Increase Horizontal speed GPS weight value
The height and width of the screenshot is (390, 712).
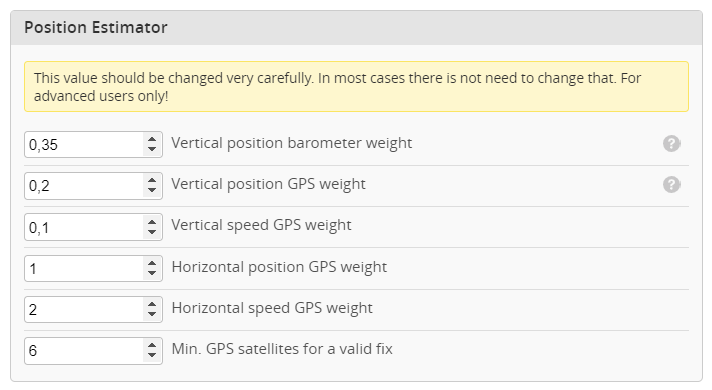(x=152, y=303)
